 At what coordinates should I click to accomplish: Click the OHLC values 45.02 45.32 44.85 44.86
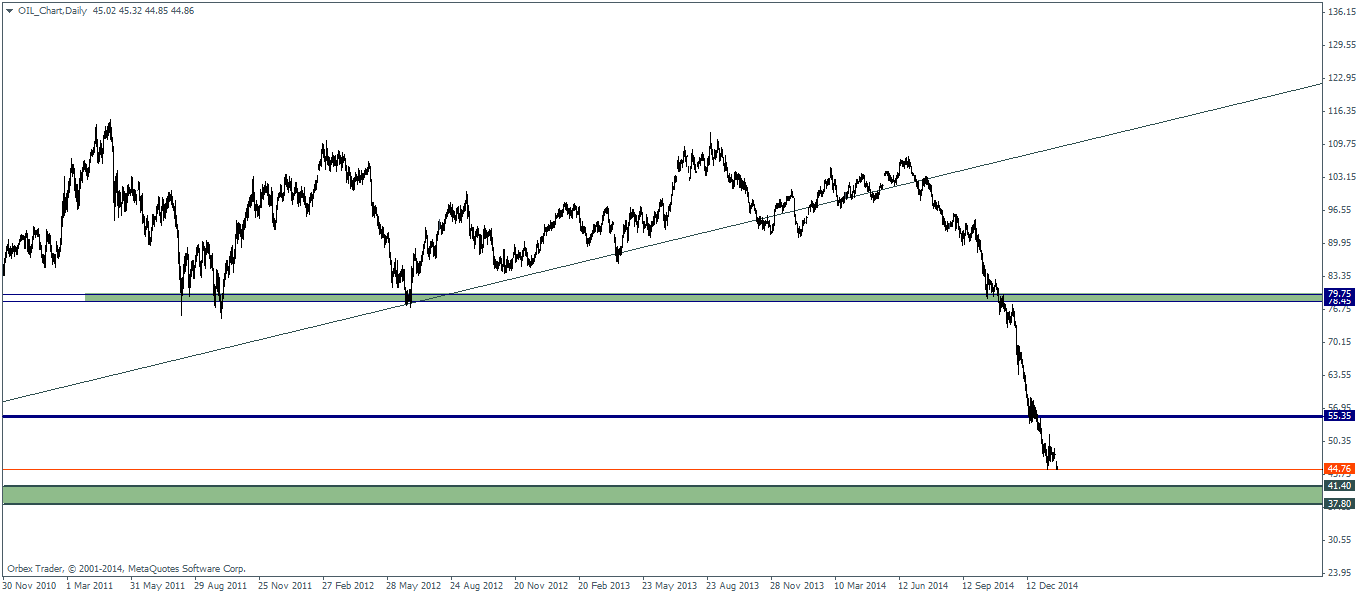[x=143, y=10]
